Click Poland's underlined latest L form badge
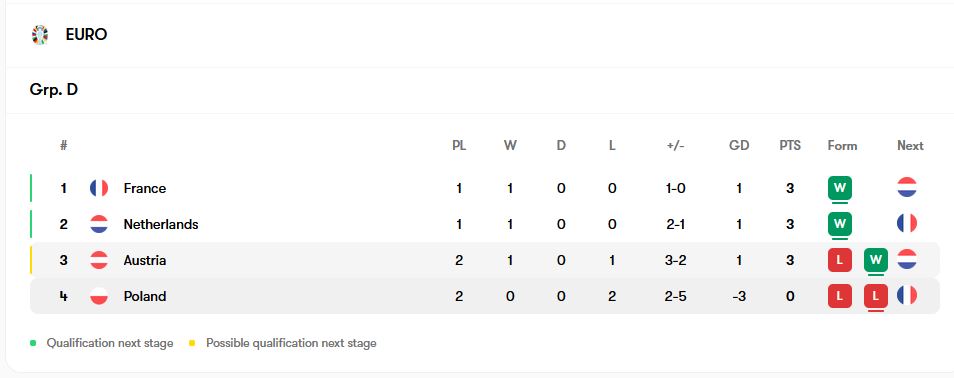 click(x=876, y=296)
